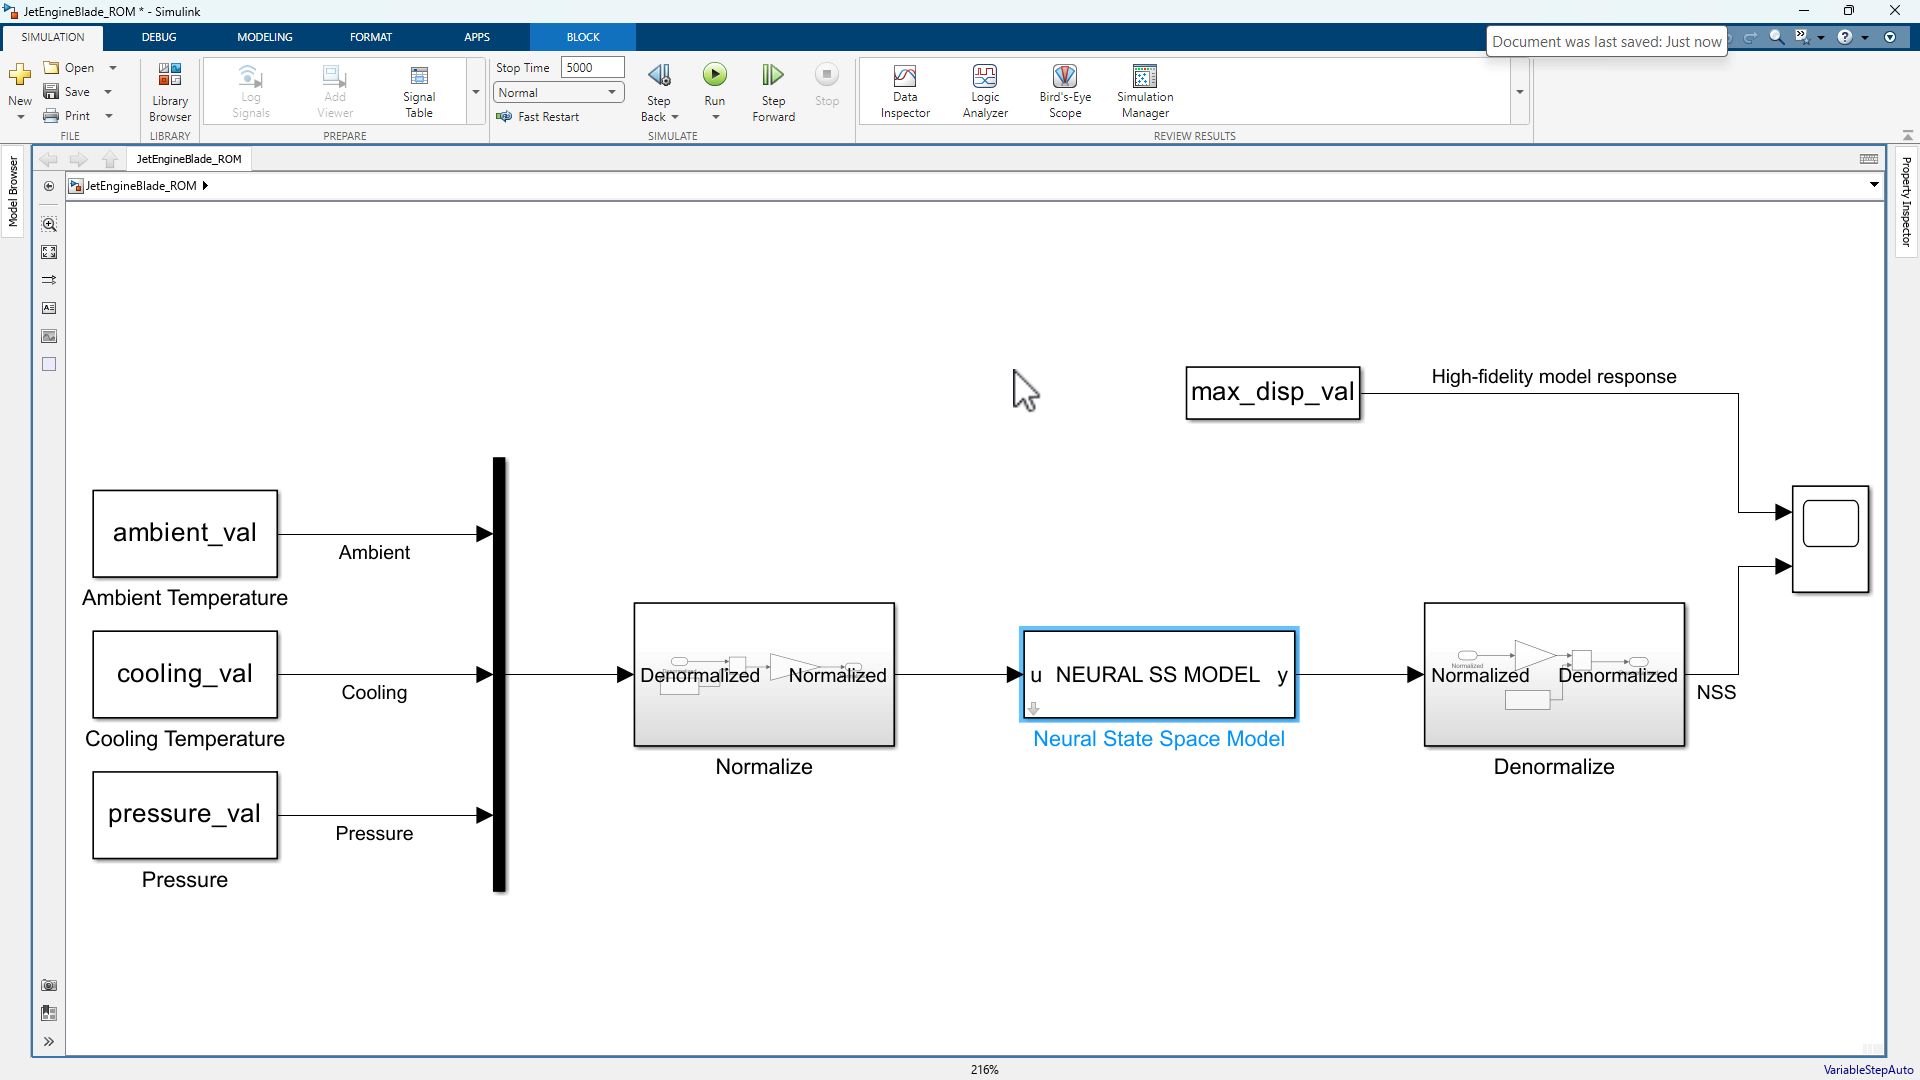Click the Hide/Show Explorer Bar icon

tap(49, 186)
